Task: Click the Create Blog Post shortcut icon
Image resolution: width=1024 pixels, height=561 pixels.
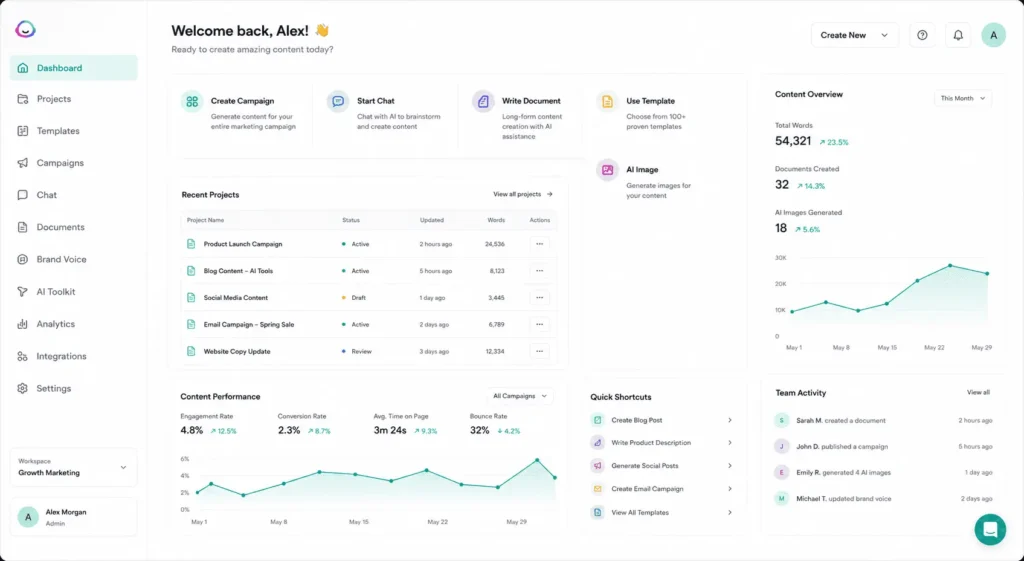Action: pyautogui.click(x=598, y=420)
